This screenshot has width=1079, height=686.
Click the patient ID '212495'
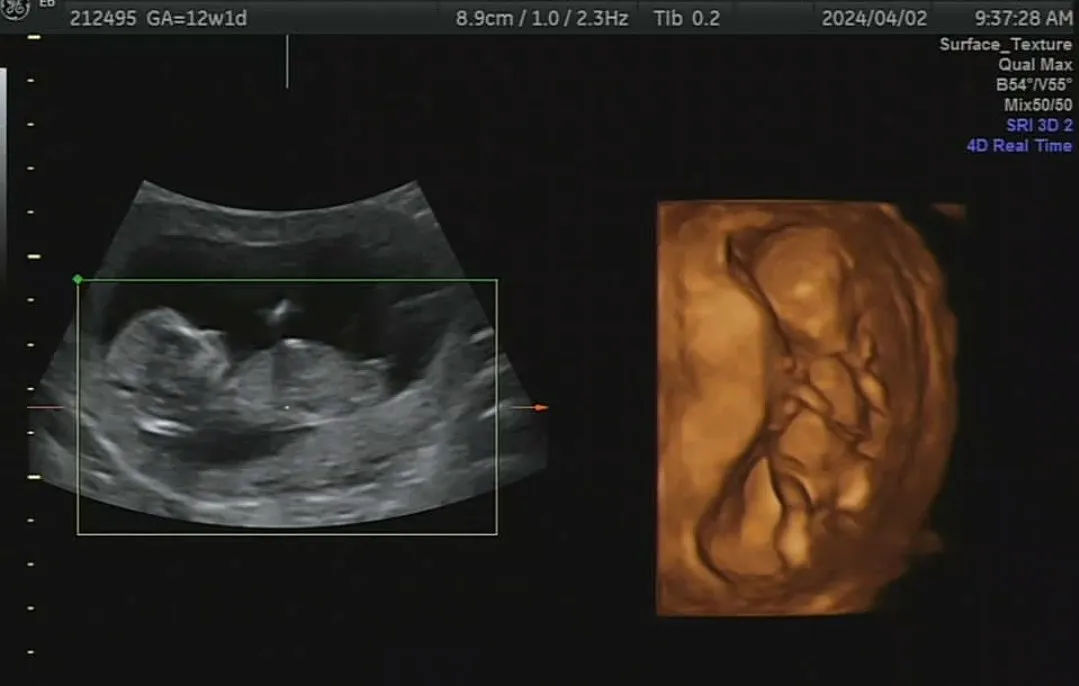click(x=103, y=19)
